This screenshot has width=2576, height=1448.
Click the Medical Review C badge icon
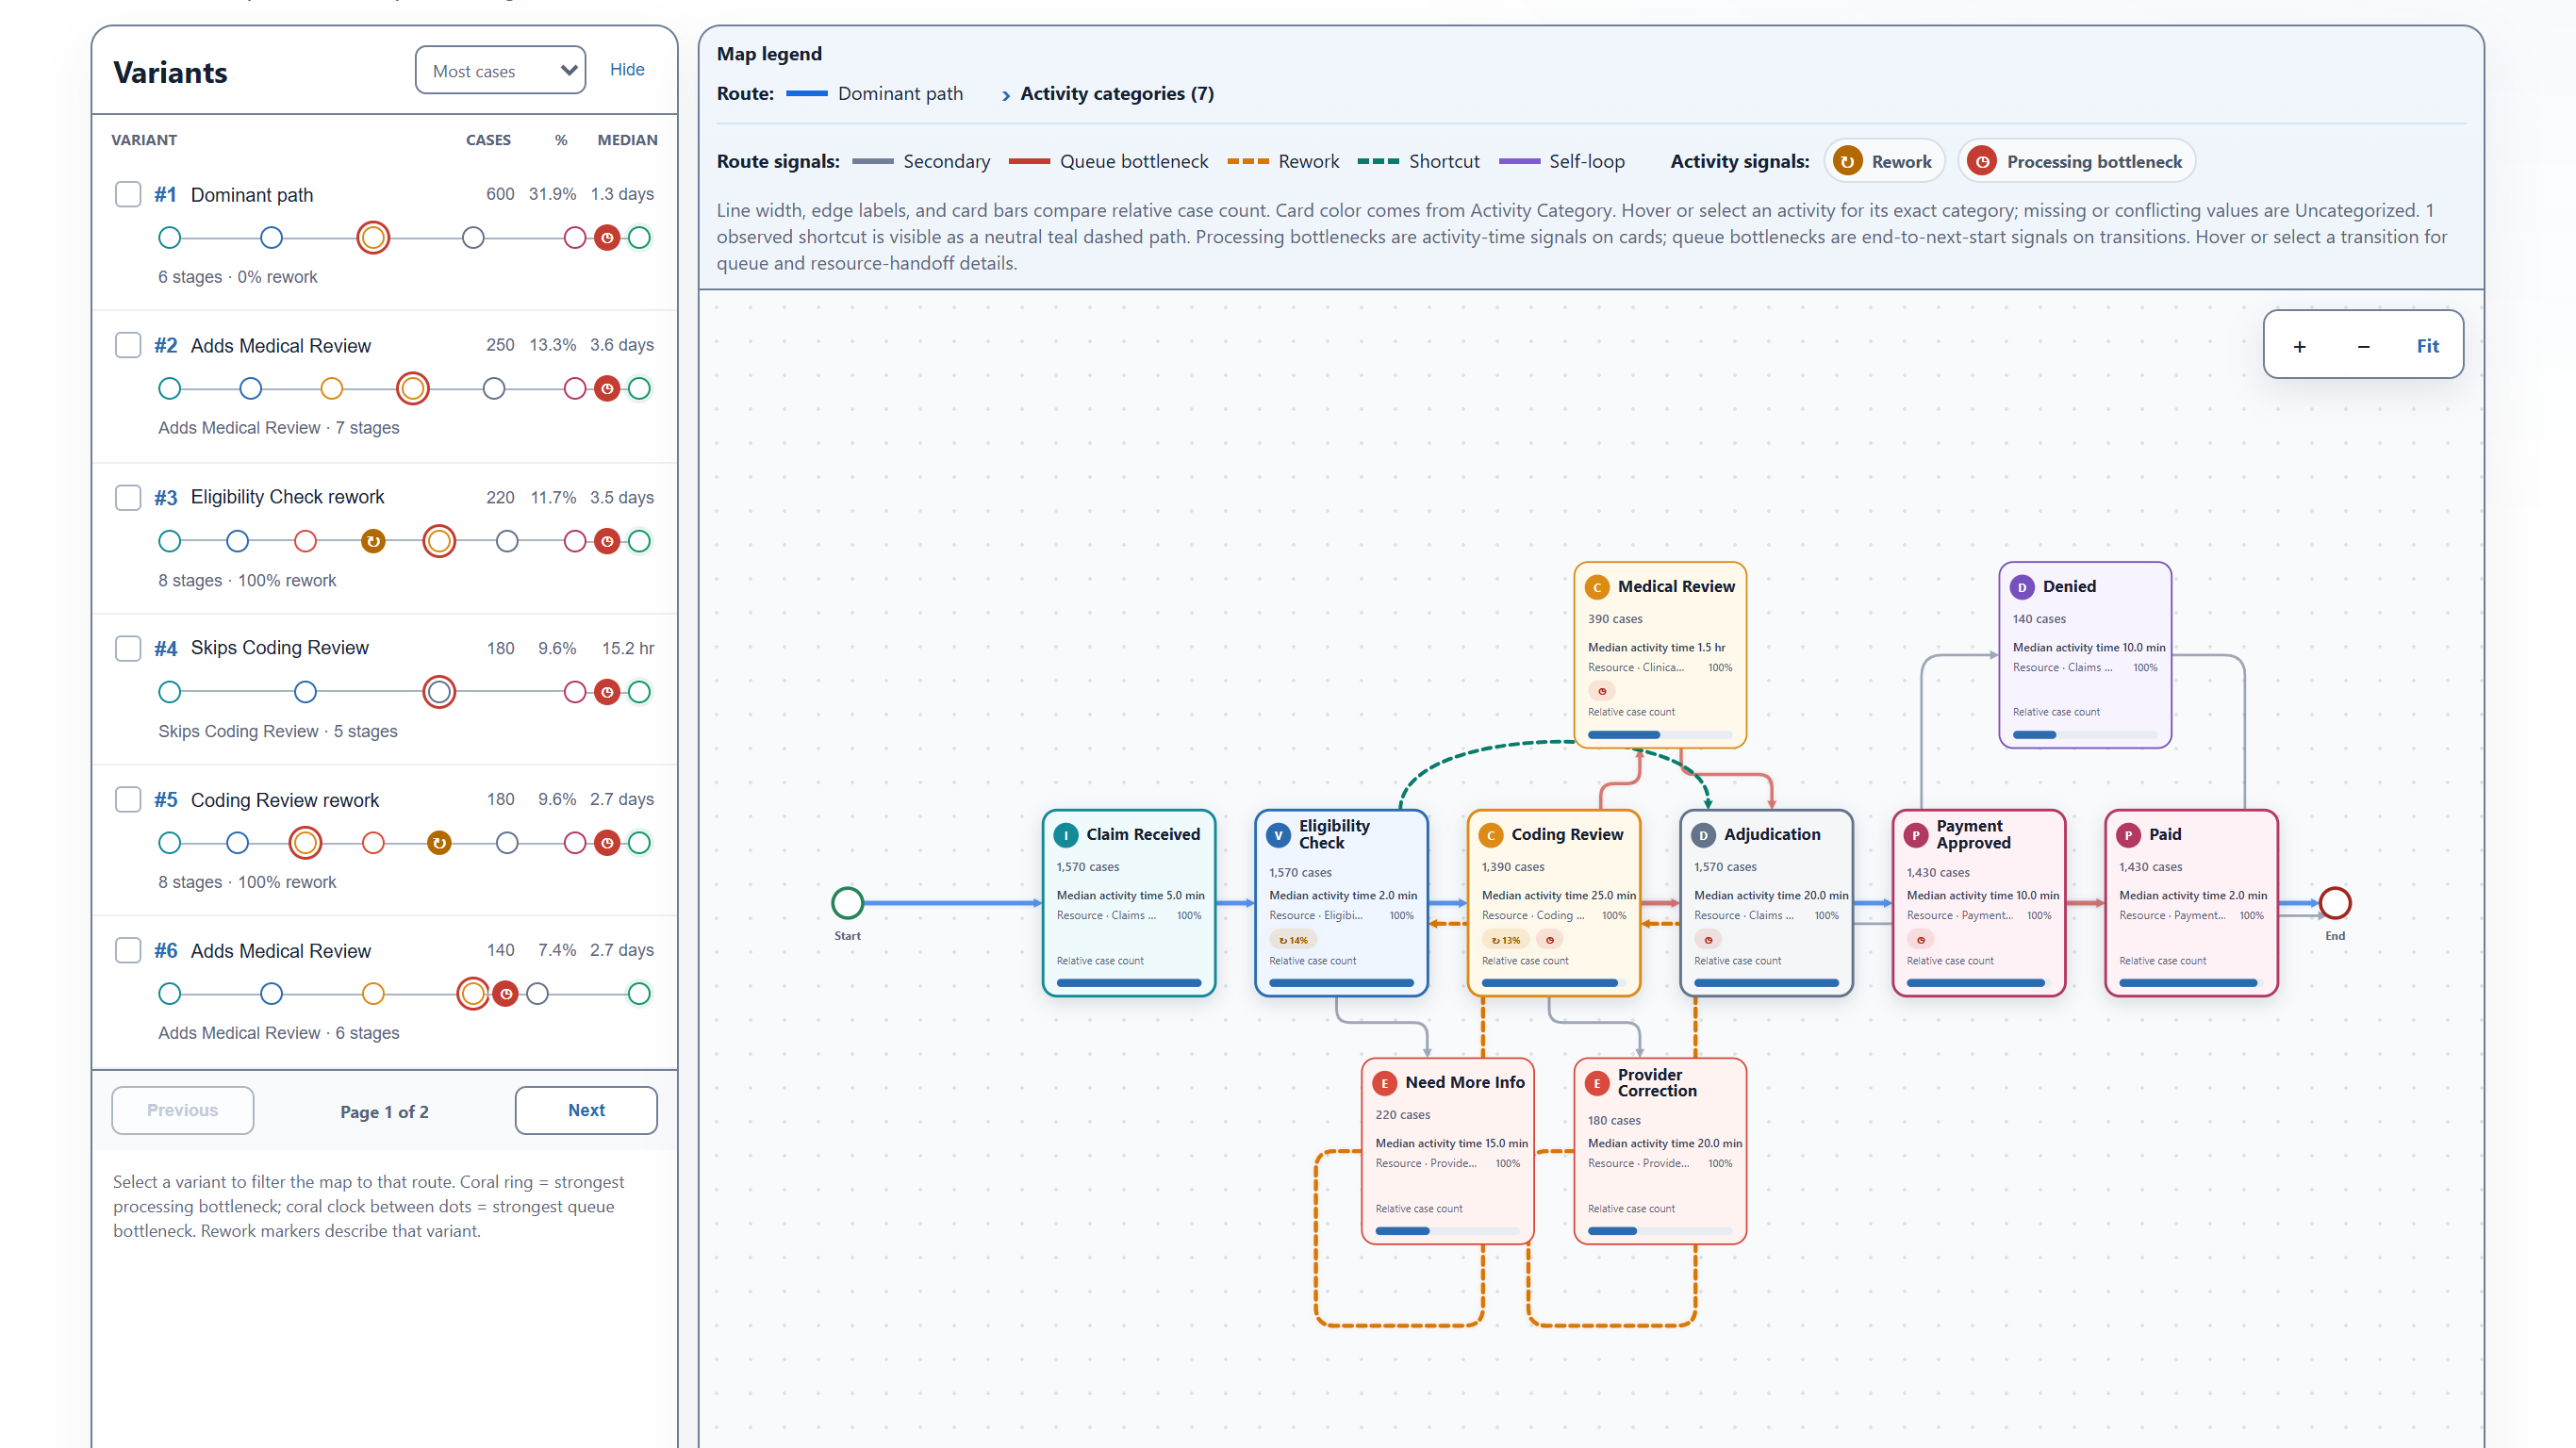pos(1597,587)
